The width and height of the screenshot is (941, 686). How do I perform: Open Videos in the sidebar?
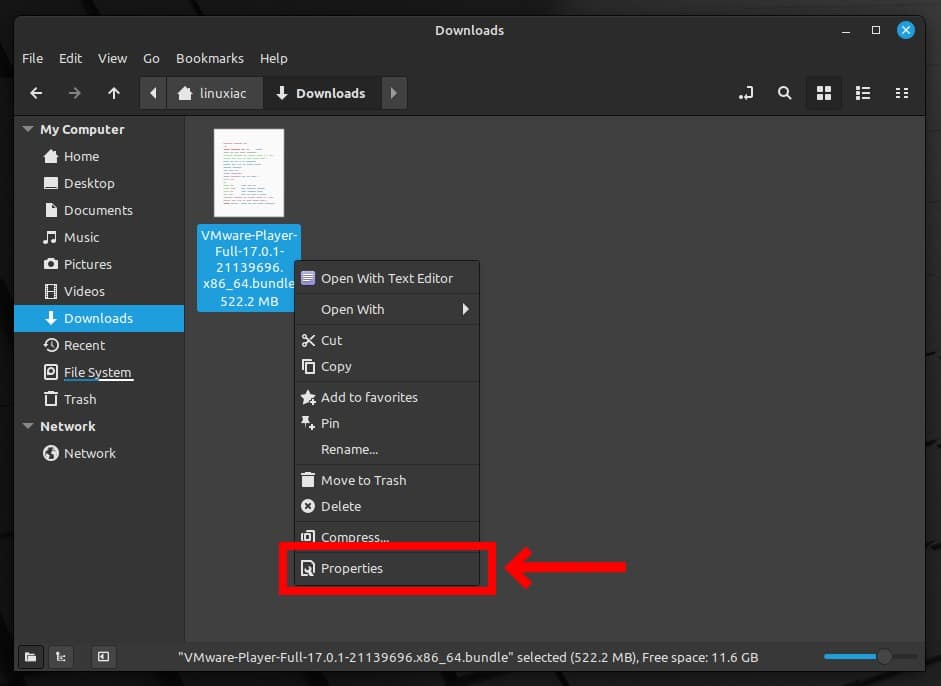99,291
